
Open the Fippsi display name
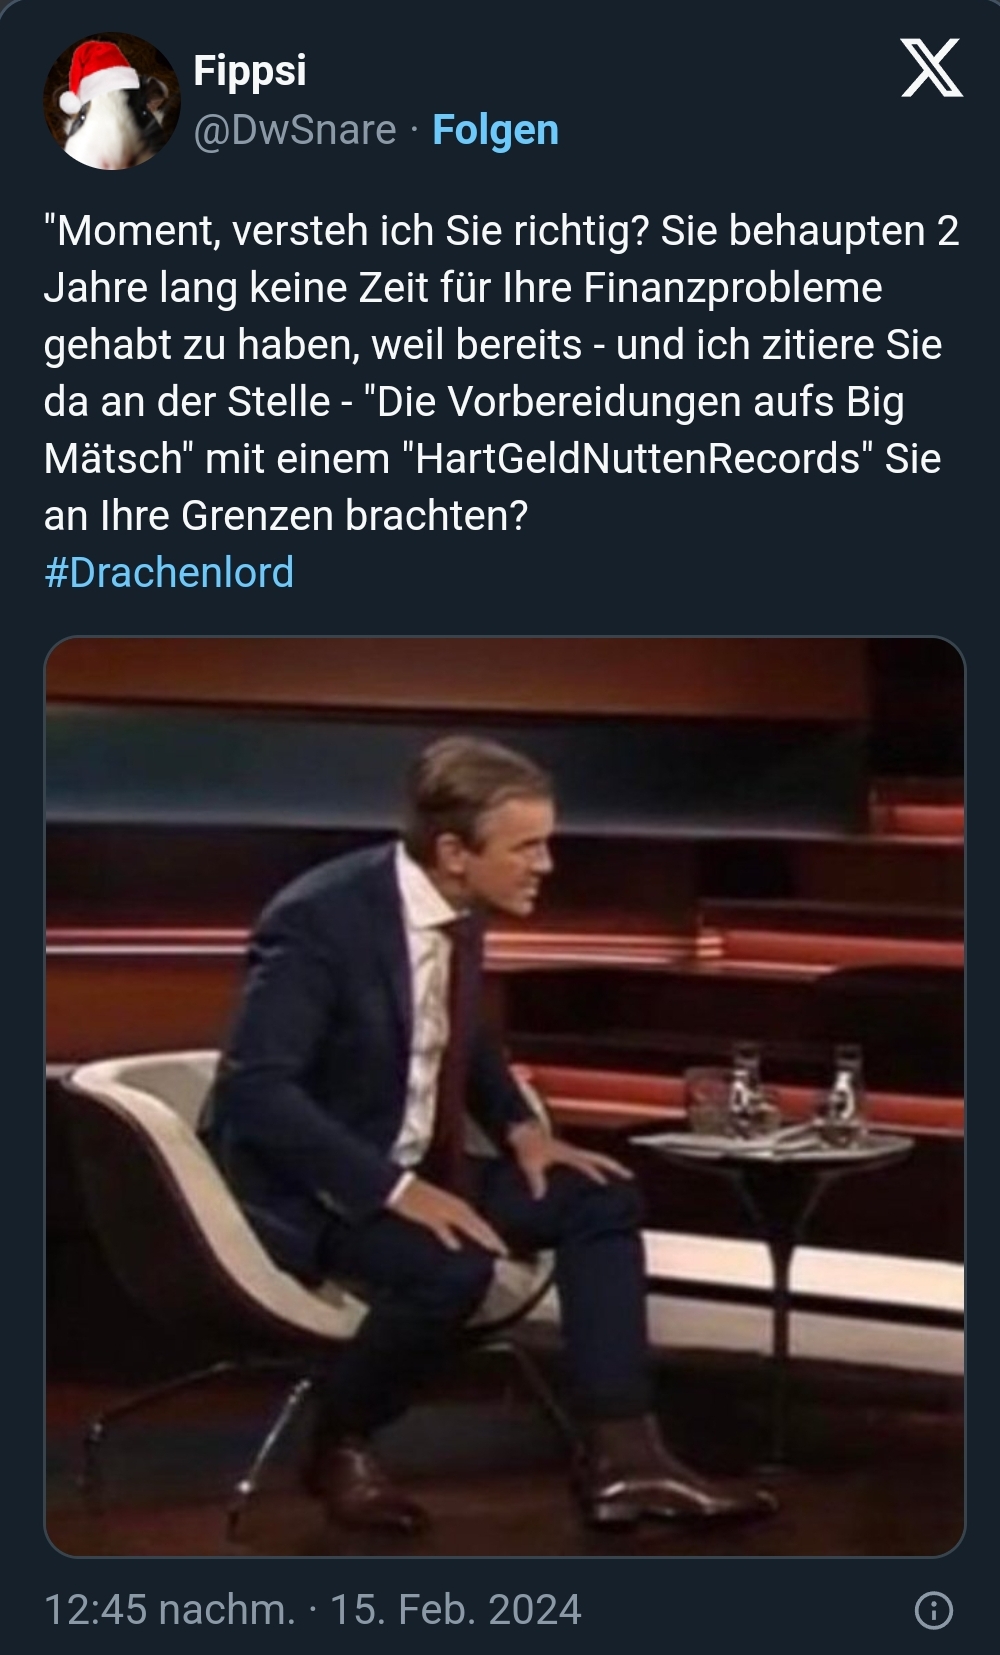[x=249, y=71]
